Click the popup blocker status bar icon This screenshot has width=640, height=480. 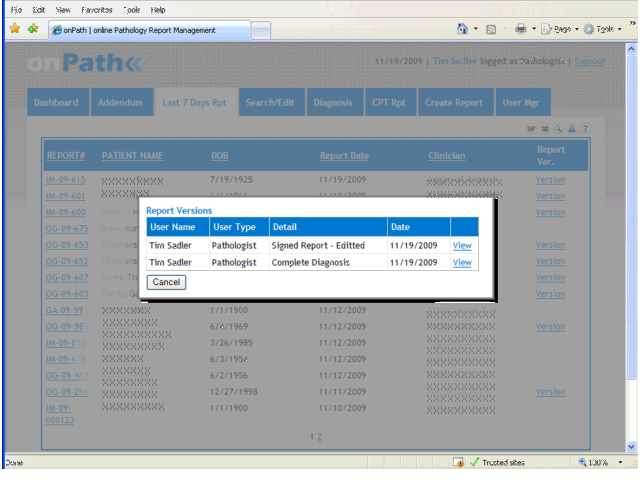[458, 463]
